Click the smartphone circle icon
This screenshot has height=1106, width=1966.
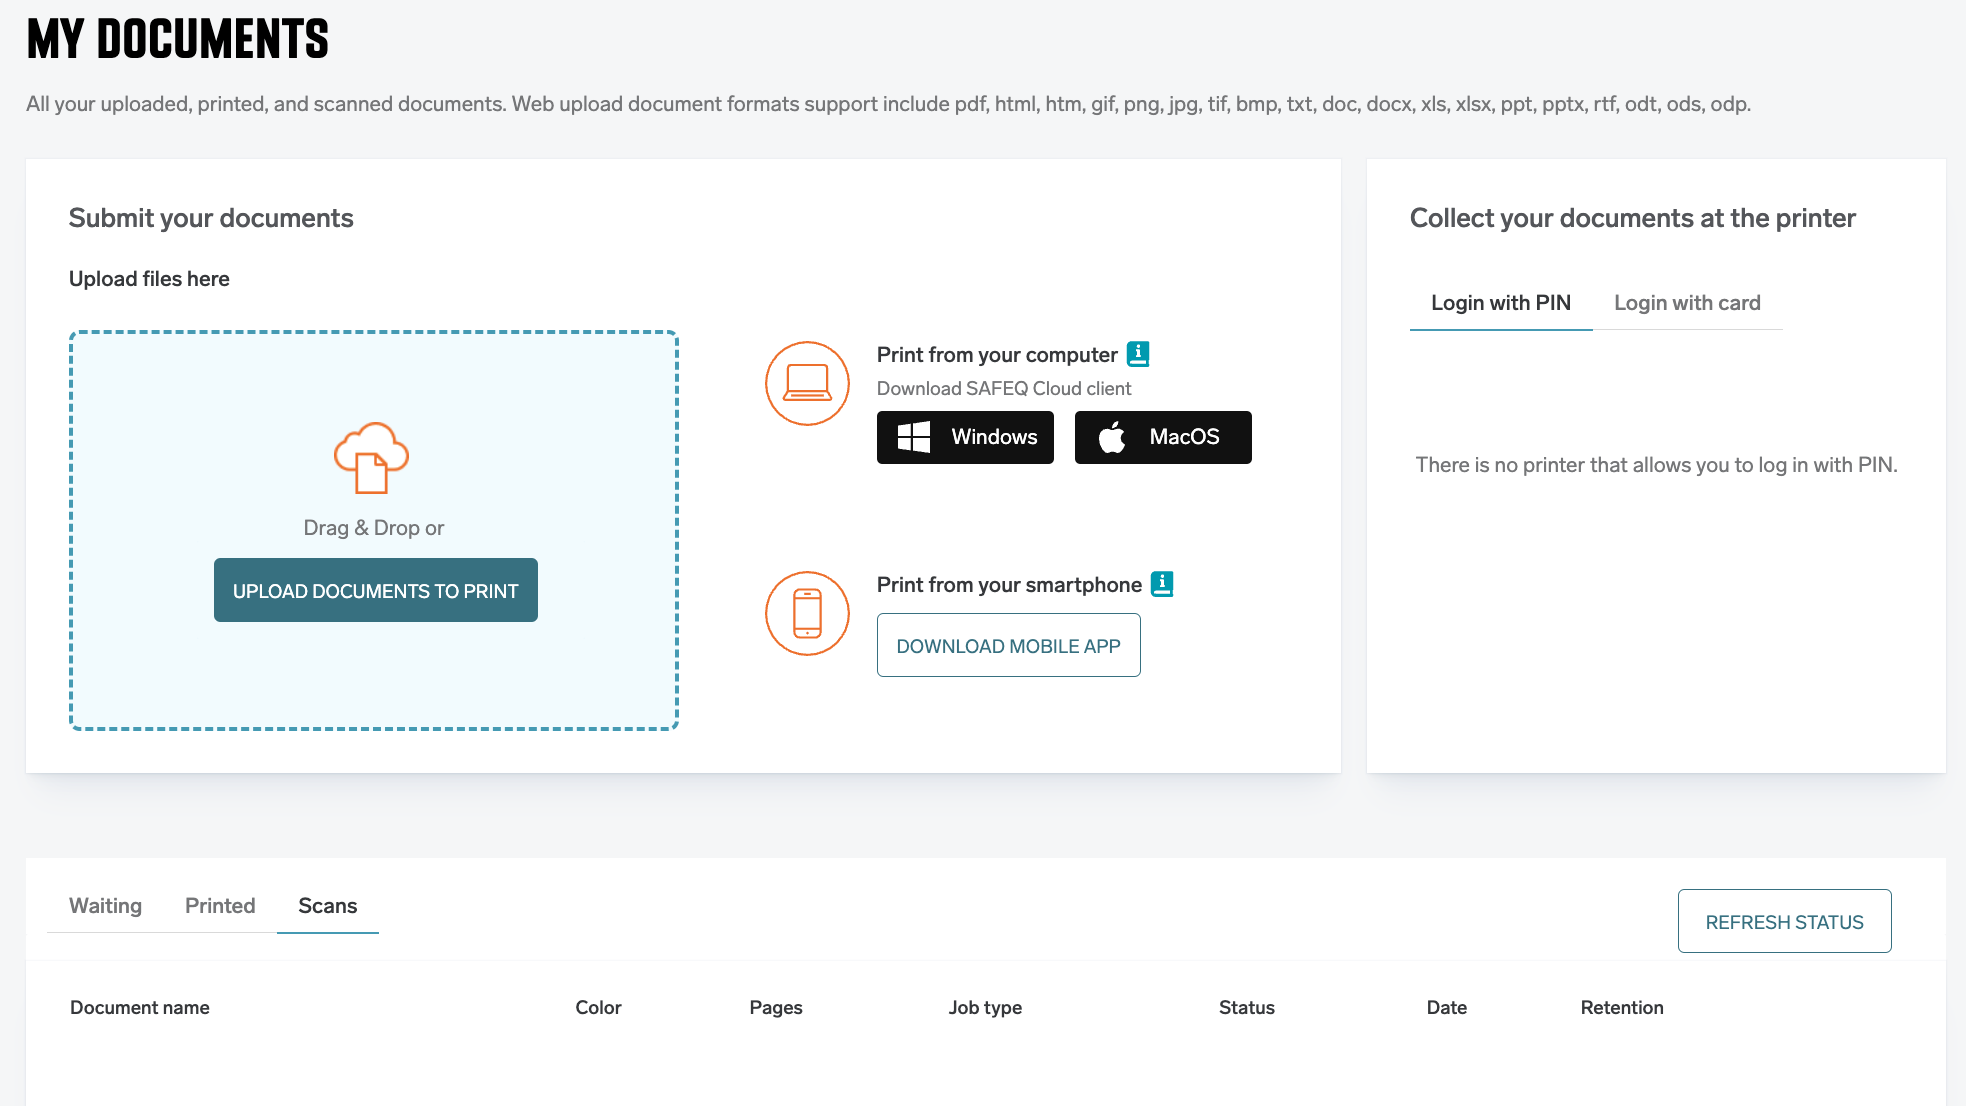click(807, 613)
